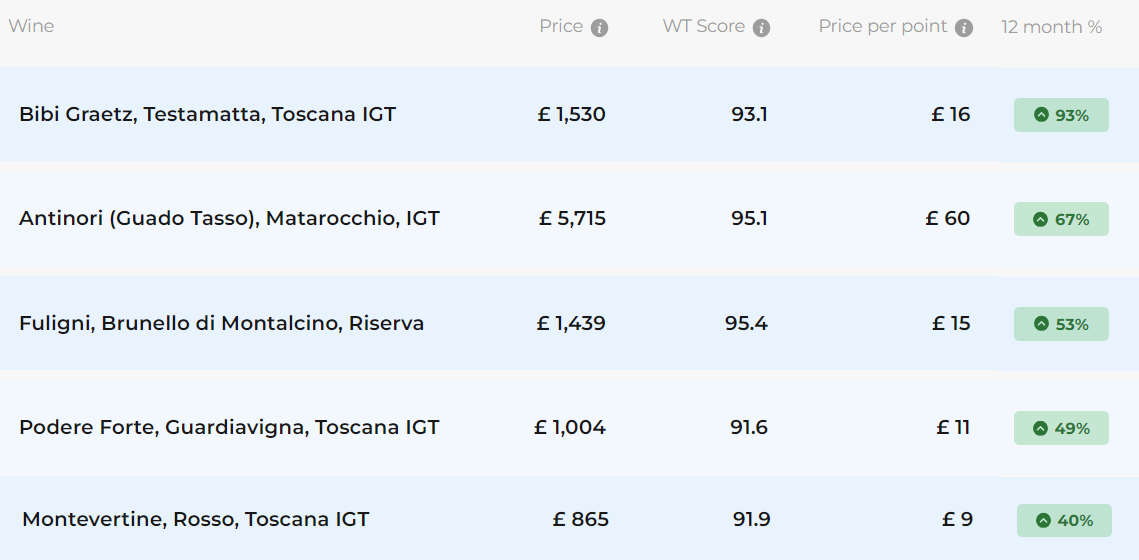Image resolution: width=1139 pixels, height=560 pixels.
Task: Click the £ 5,715 price cell
Action: click(x=572, y=218)
